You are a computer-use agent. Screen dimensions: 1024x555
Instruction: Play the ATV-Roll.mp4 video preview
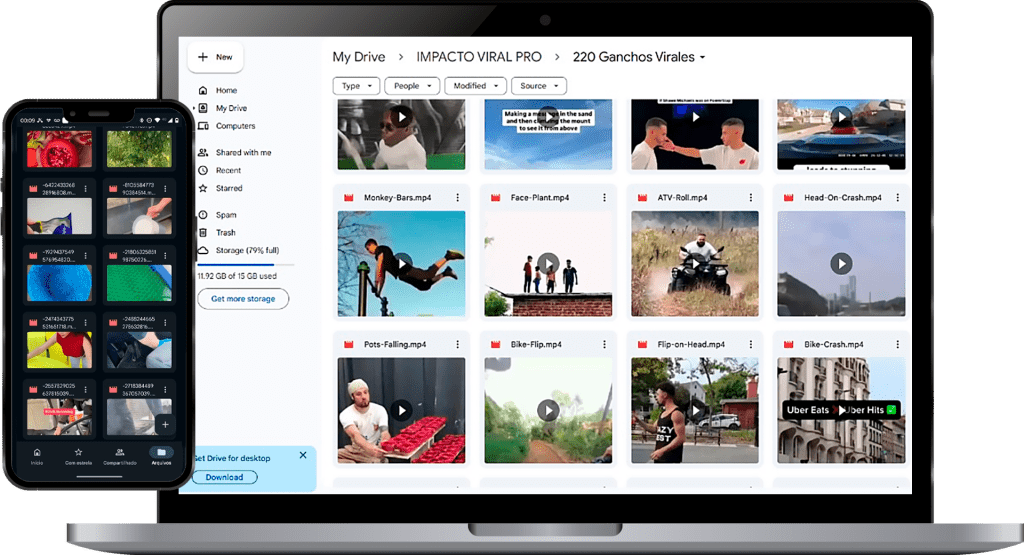point(695,263)
